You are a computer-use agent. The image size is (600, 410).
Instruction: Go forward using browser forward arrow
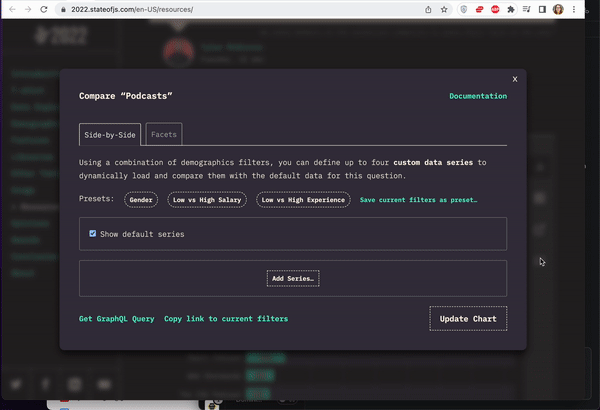coord(28,9)
